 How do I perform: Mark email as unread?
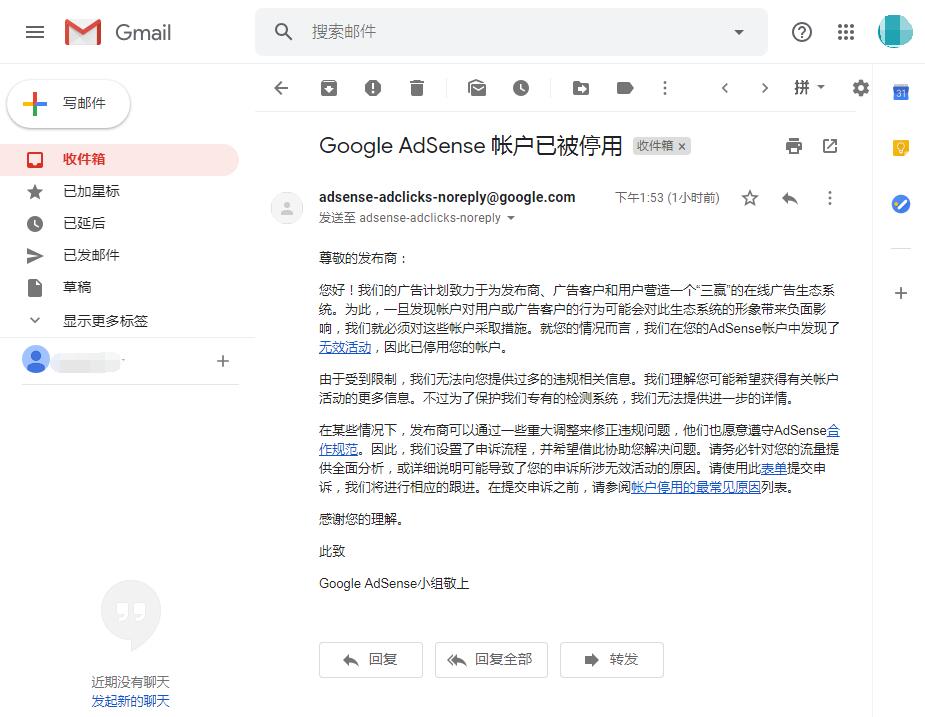pos(477,89)
